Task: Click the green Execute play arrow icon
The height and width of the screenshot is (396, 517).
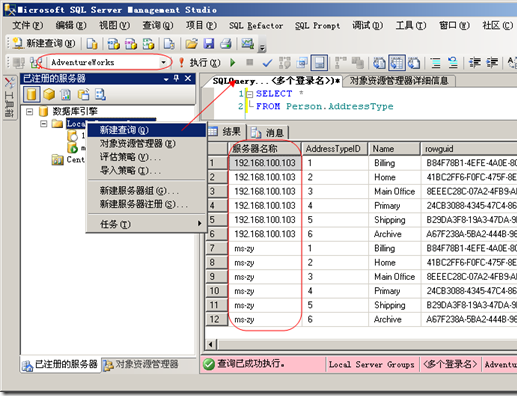Action: 233,62
